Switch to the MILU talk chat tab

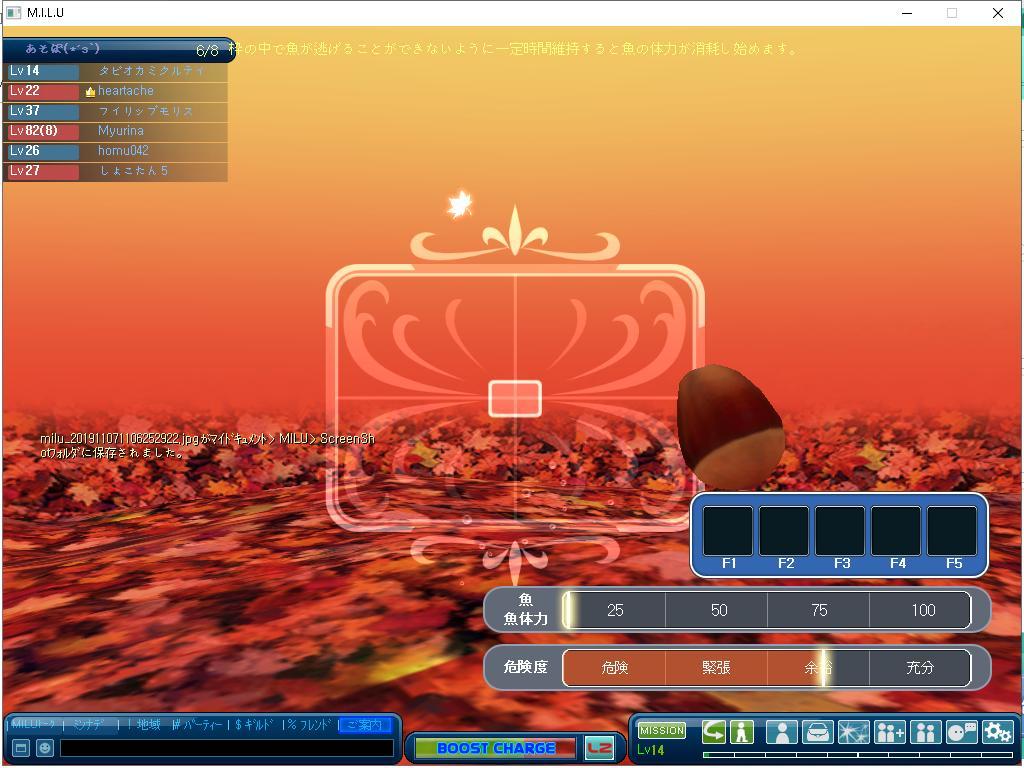[34, 724]
